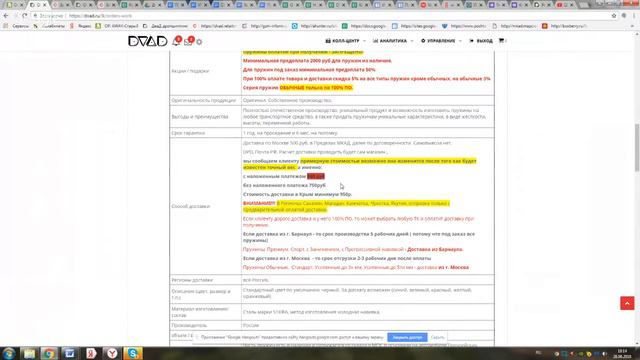Open the shopping cart icon in site header
Viewport: 640px width, 360px height.
502,41
